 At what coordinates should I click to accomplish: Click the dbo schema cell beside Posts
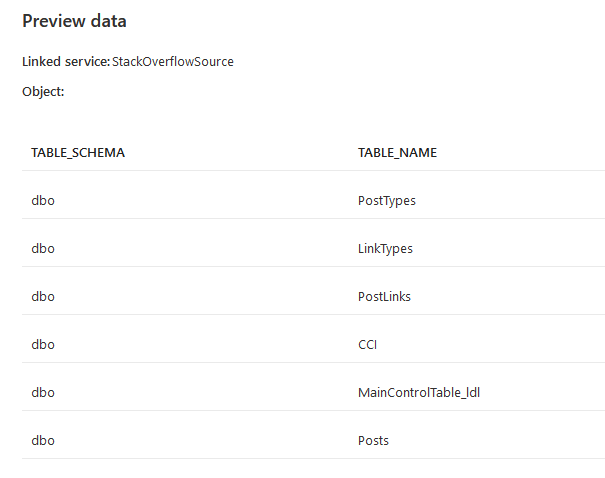coord(43,440)
